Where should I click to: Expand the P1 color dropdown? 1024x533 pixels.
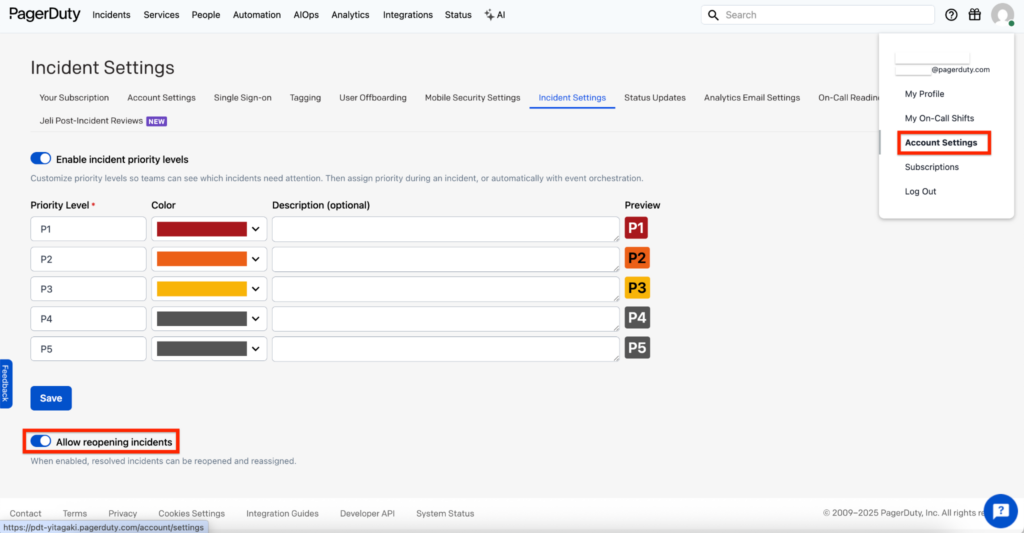[256, 229]
